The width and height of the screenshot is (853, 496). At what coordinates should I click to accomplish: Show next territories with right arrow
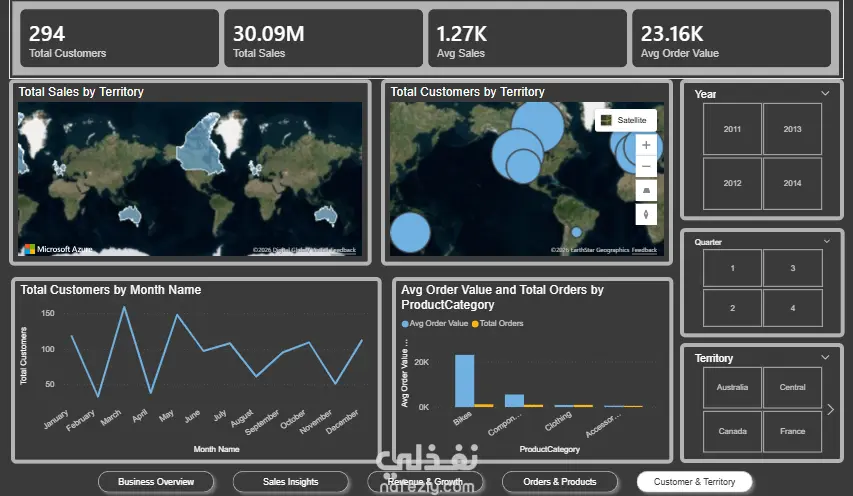(x=831, y=410)
